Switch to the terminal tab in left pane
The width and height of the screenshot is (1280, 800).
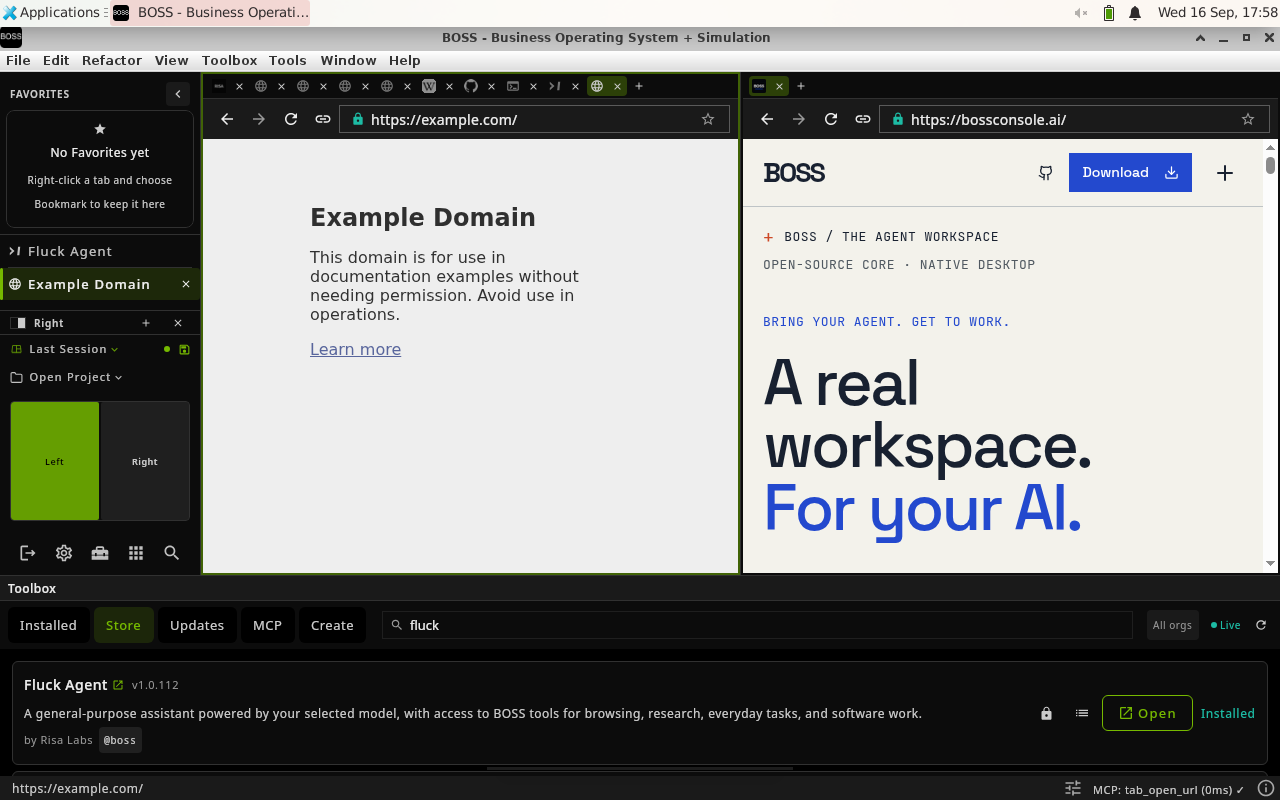[x=513, y=86]
